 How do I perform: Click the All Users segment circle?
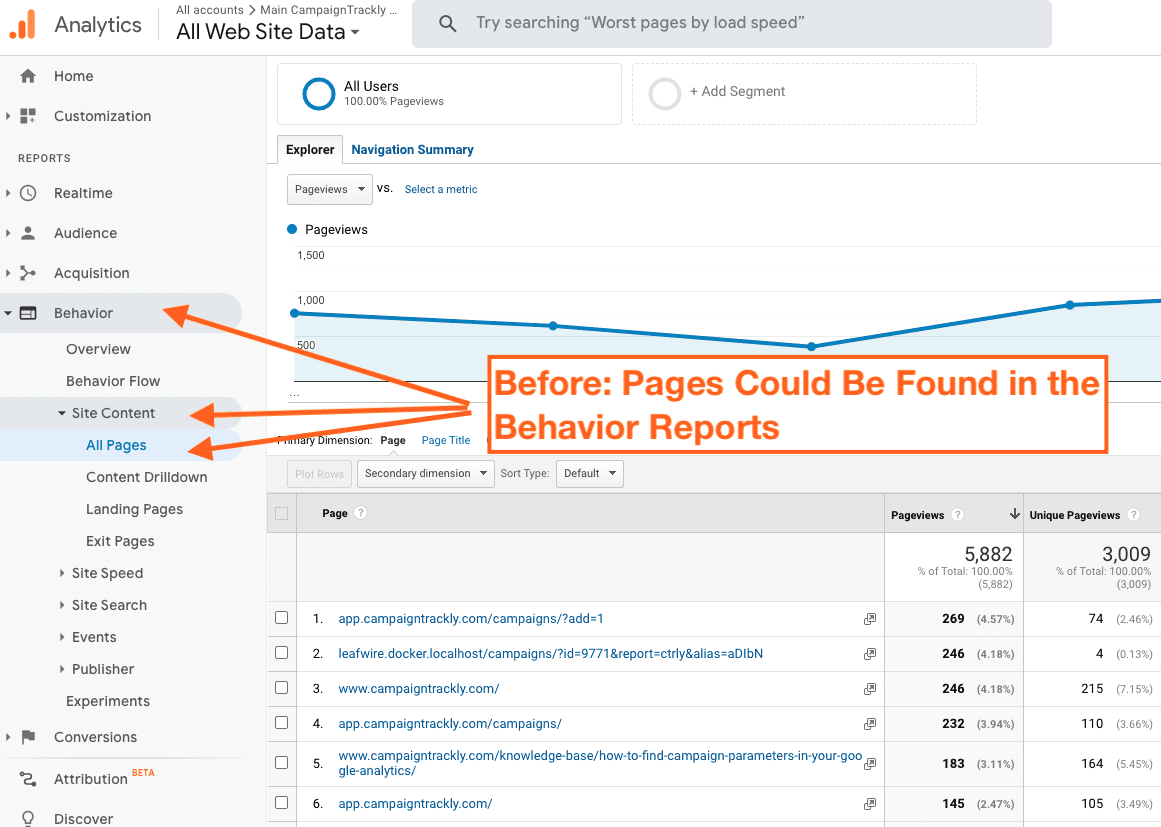tap(319, 94)
